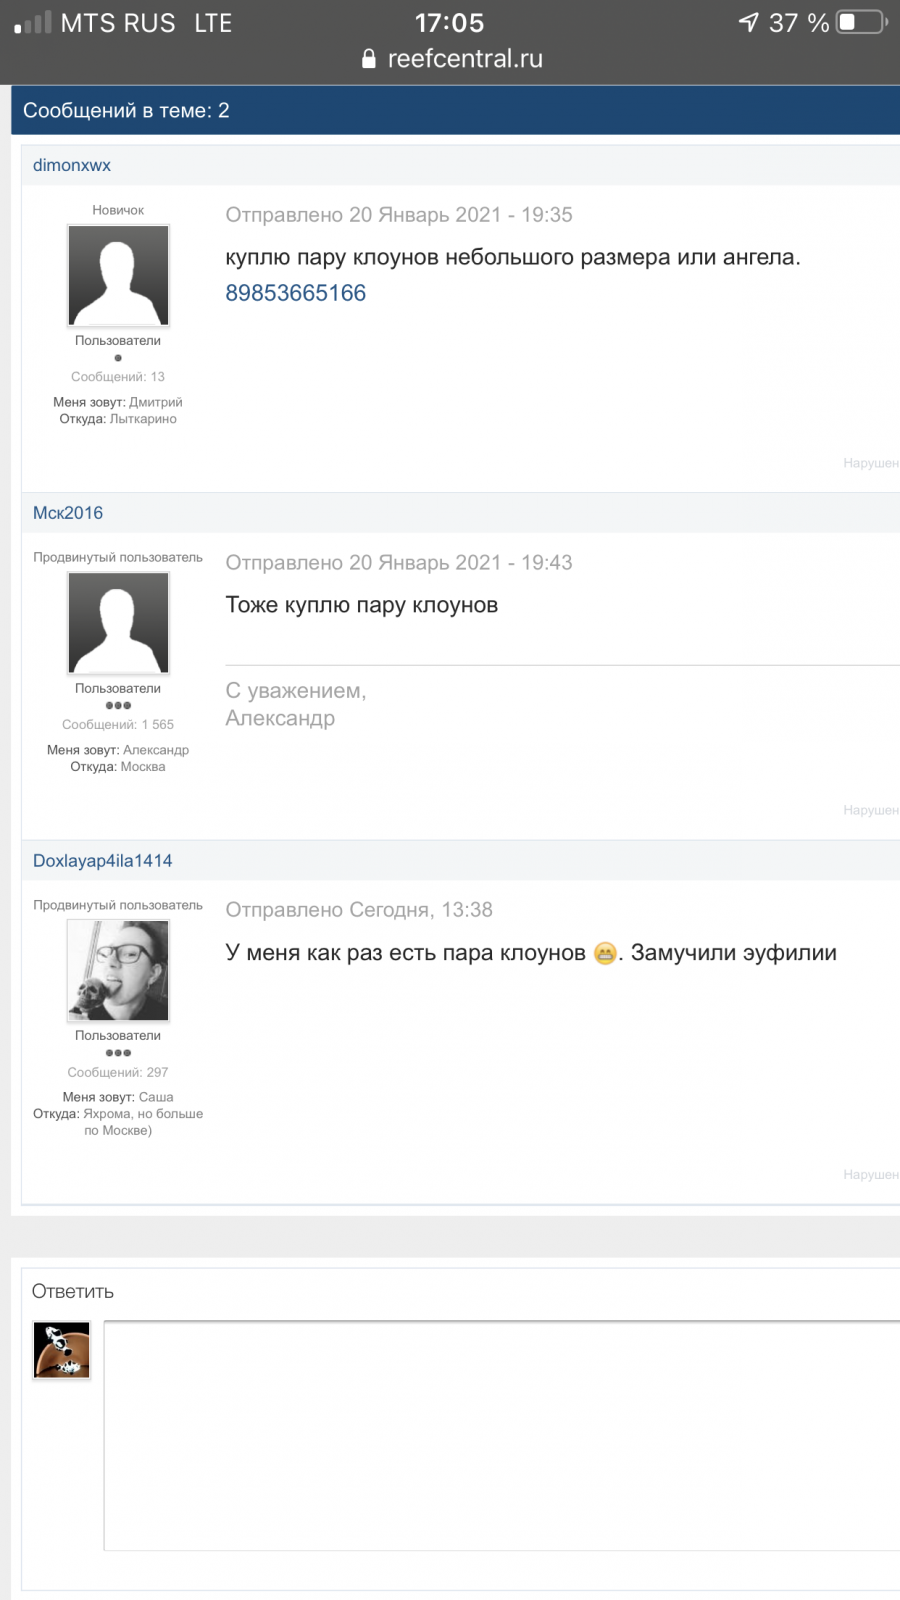
Task: Open Doxlayap4ila1414 user profile link
Action: 103,861
